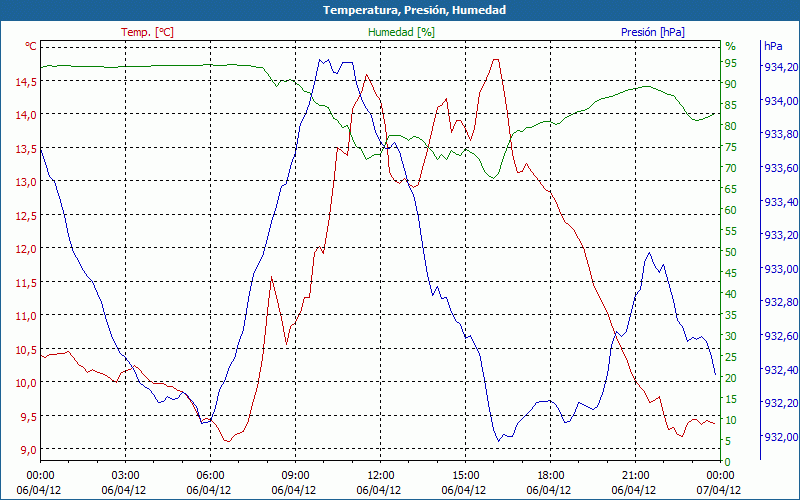Click the '%' unit label on humidity axis
Screen dimensions: 800x500
[x=731, y=46]
